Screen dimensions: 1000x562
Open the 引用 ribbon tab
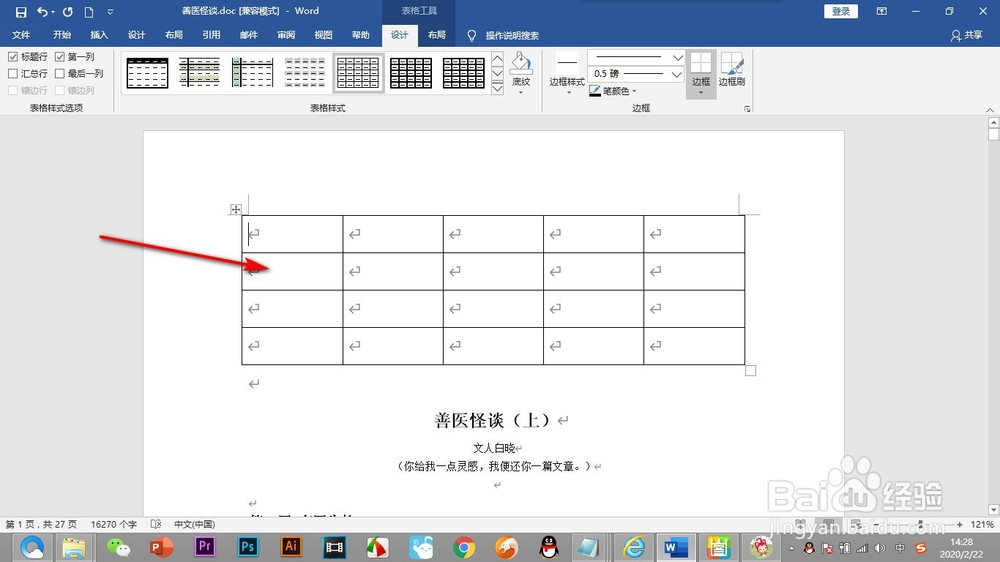pos(211,35)
